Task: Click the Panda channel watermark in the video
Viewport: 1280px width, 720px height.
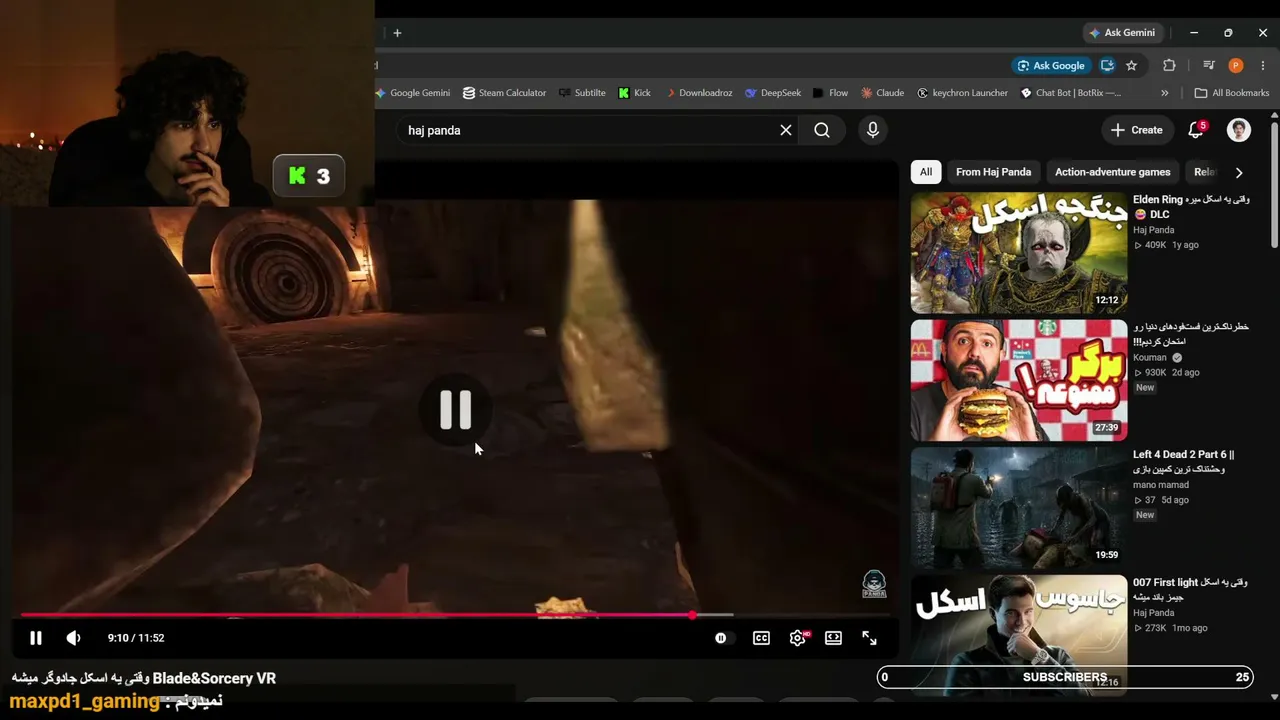Action: coord(874,584)
